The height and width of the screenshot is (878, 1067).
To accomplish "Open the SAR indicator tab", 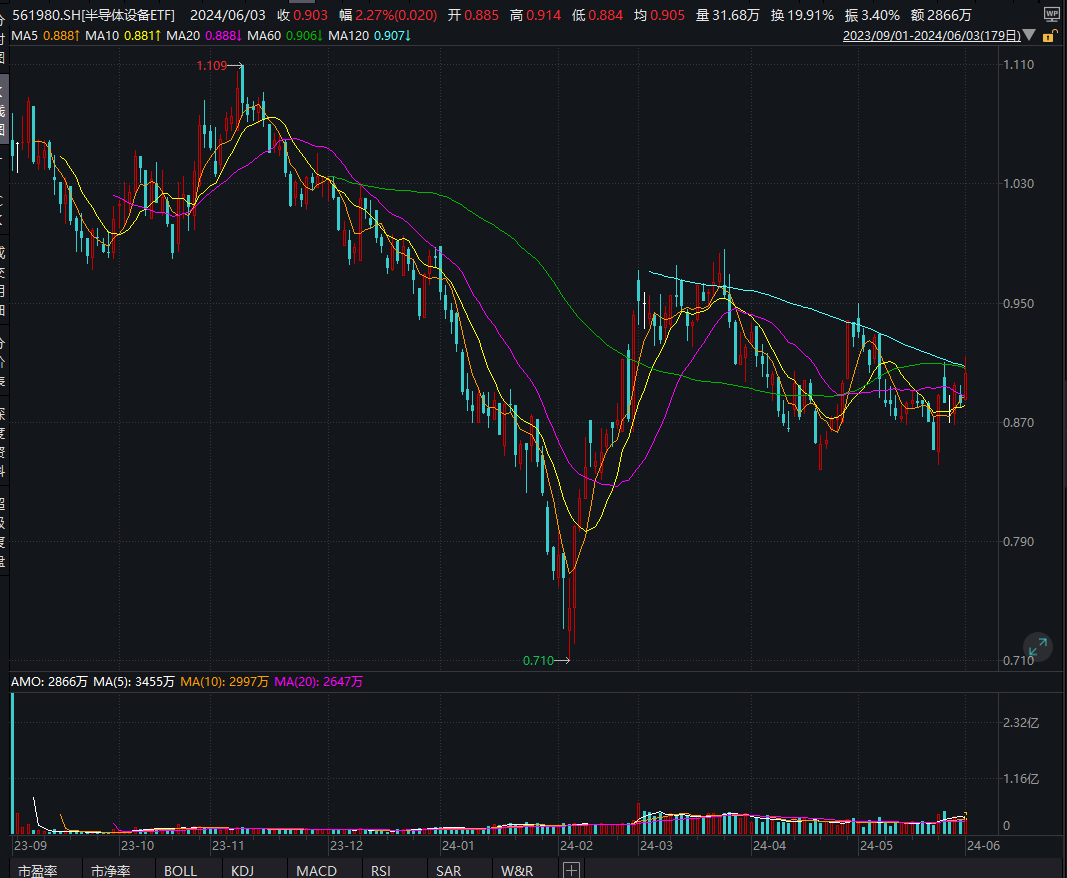I will 448,871.
